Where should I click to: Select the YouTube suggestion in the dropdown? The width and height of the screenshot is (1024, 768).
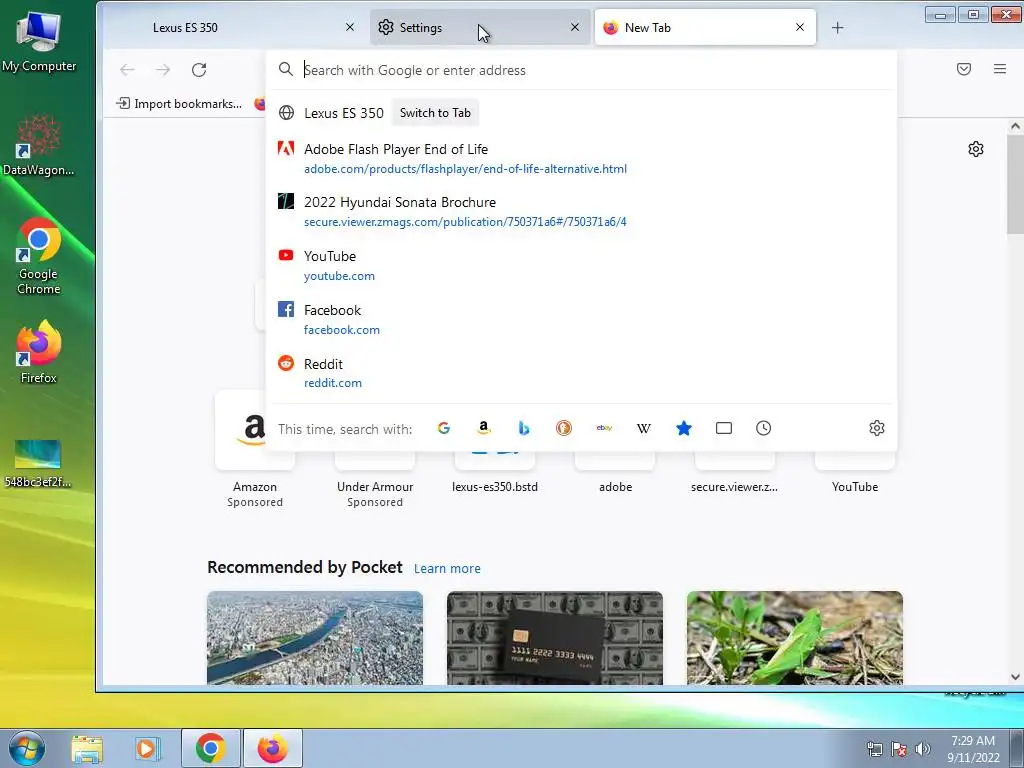(581, 266)
